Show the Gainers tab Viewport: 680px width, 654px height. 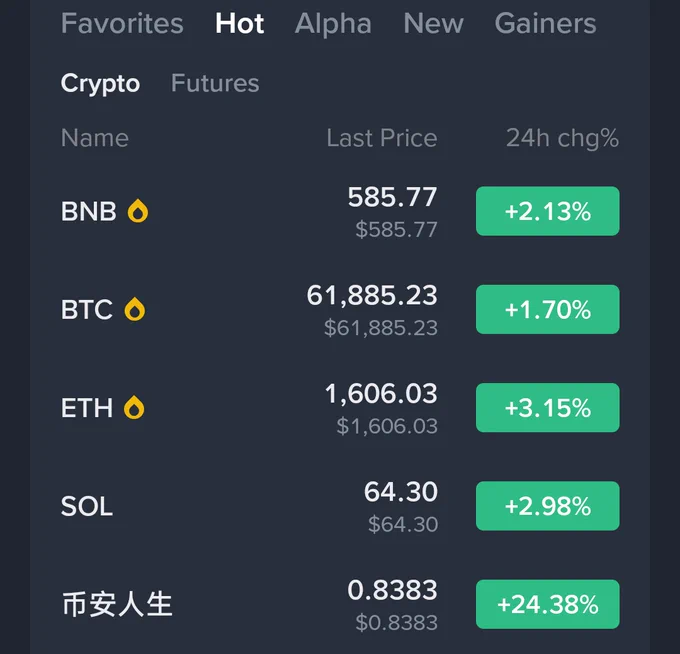point(545,23)
